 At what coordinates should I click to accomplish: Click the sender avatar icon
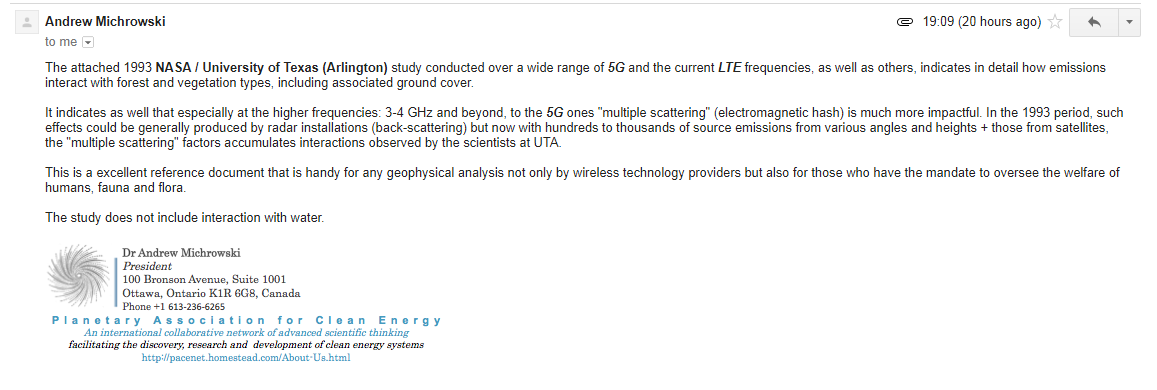click(x=27, y=23)
